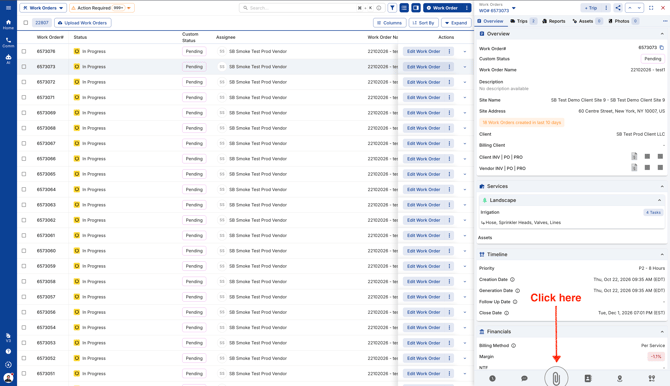Viewport: 670px width, 386px height.
Task: Open the share icon in detail panel
Action: click(618, 8)
